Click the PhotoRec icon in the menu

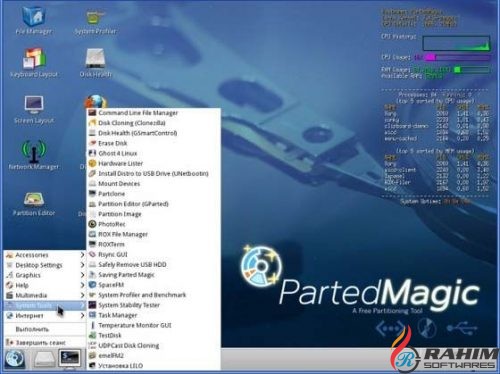[x=92, y=224]
